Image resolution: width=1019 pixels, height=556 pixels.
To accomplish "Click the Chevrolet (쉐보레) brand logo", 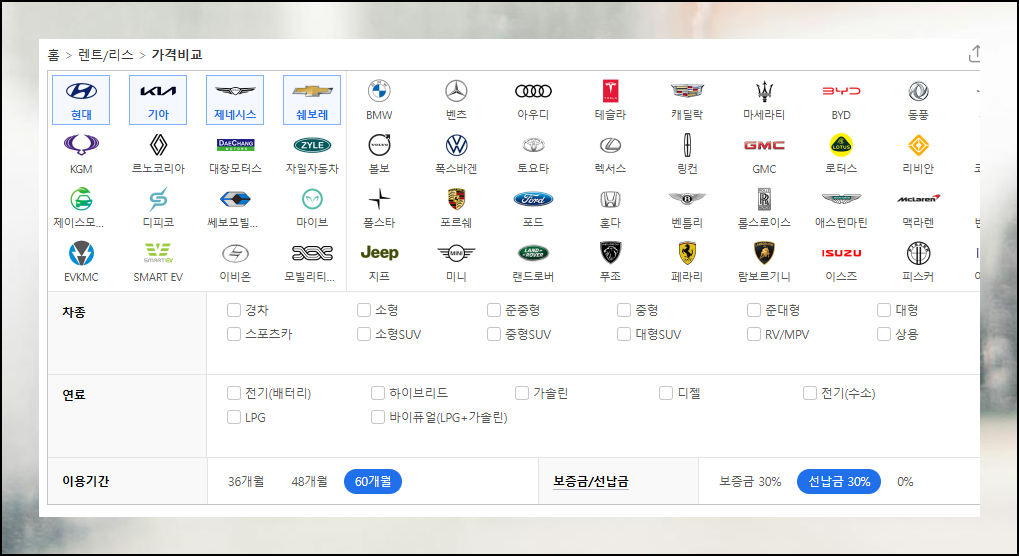I will tap(312, 92).
